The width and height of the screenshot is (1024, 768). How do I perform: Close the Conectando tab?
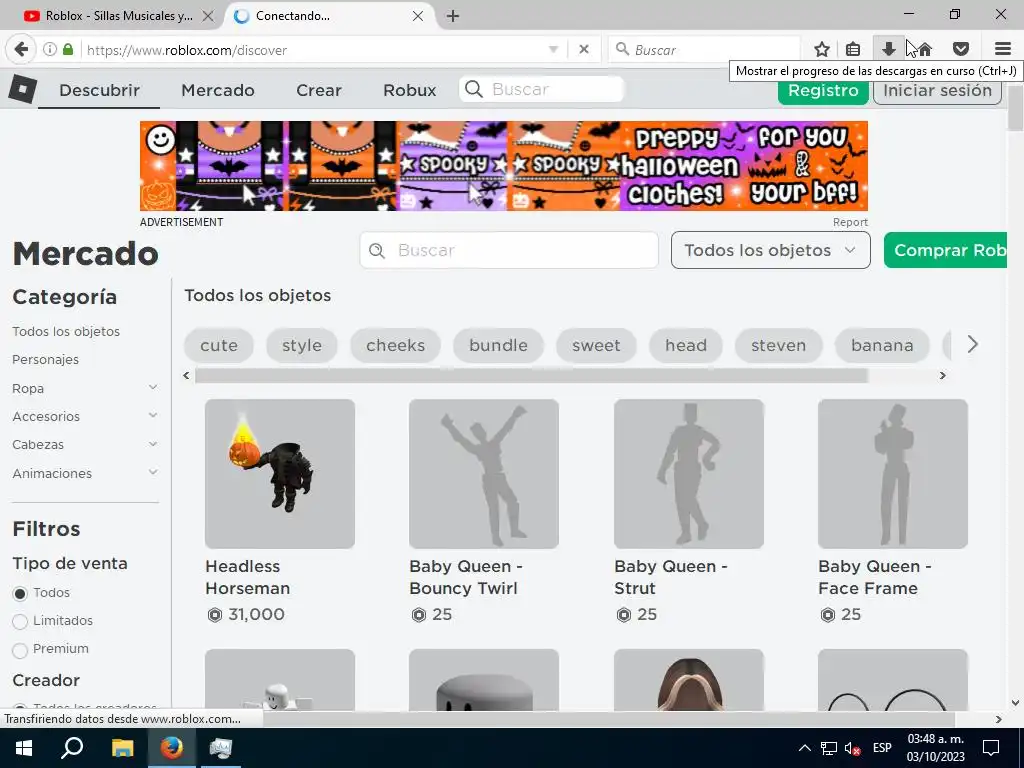click(418, 16)
